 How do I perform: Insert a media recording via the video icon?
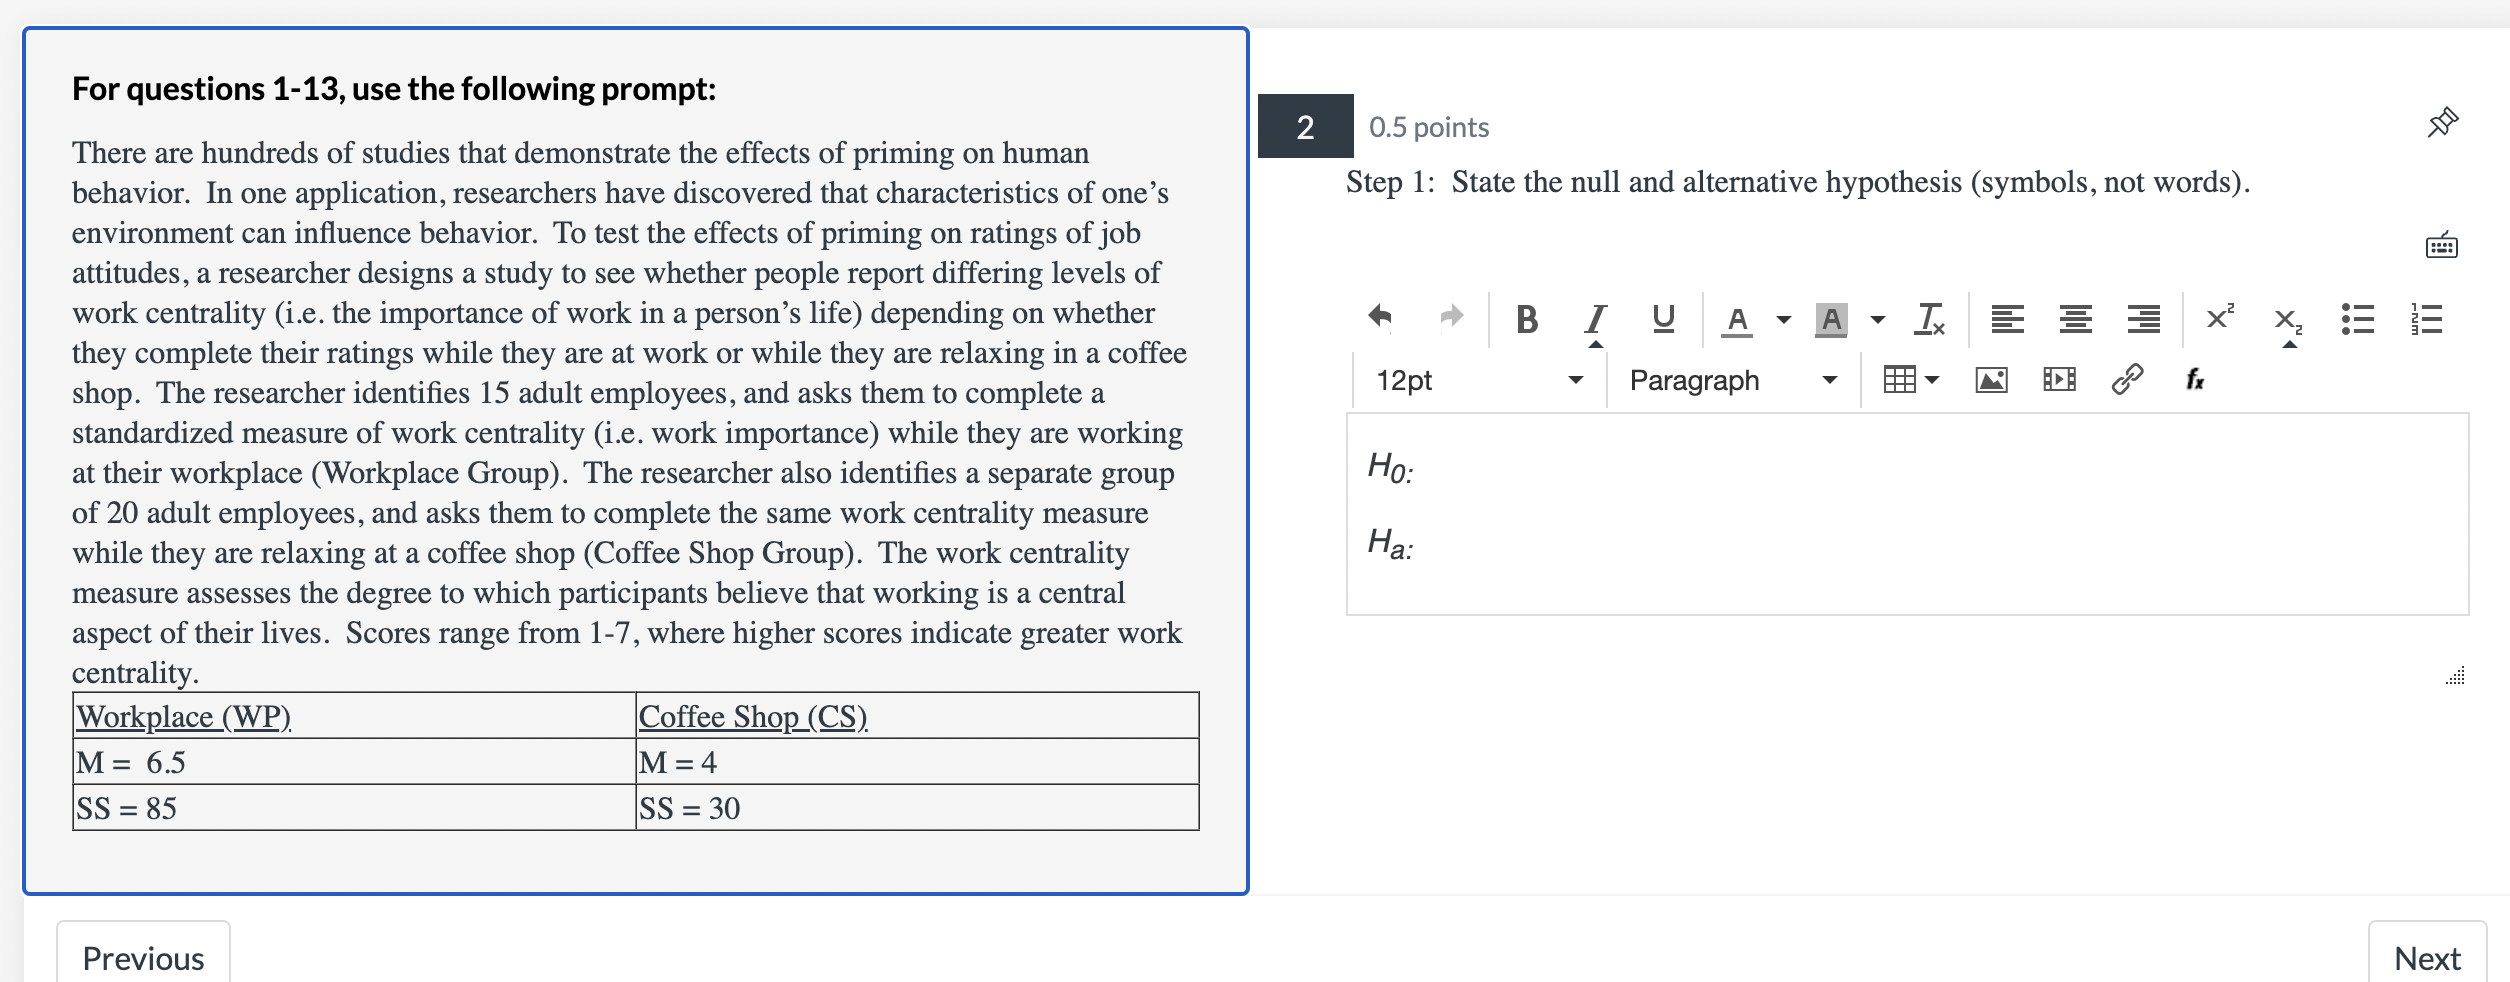tap(2057, 380)
